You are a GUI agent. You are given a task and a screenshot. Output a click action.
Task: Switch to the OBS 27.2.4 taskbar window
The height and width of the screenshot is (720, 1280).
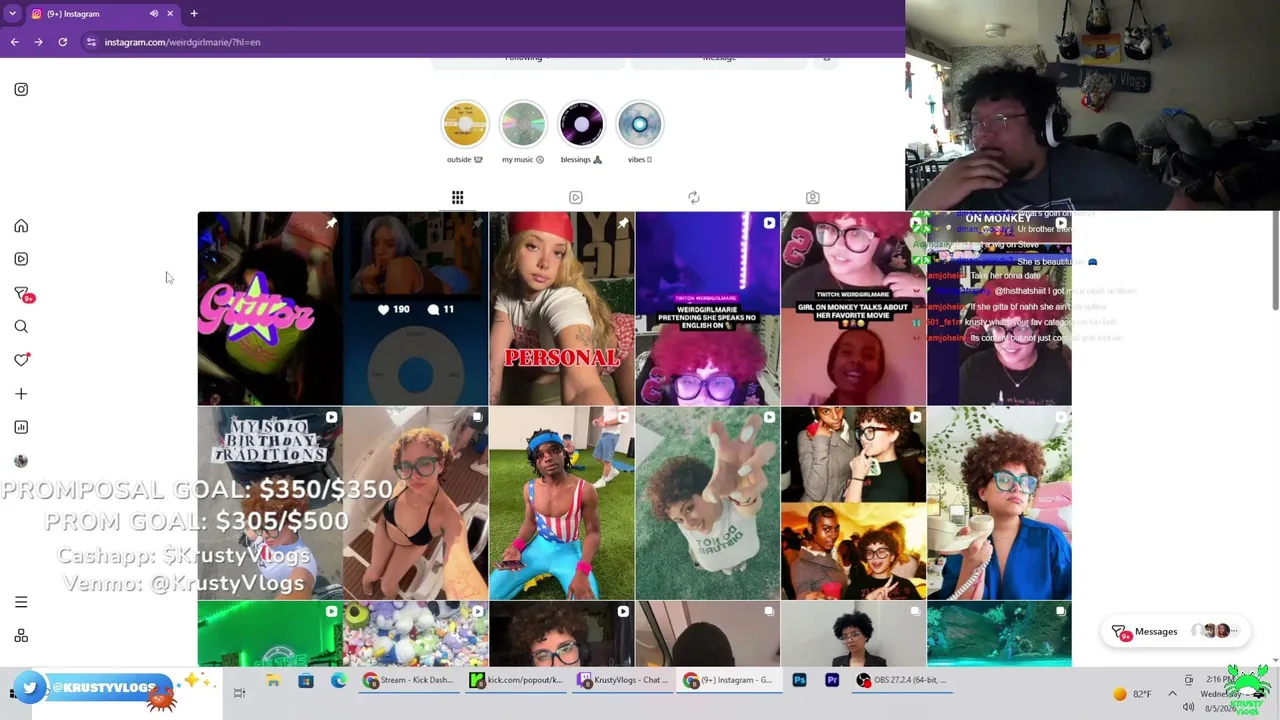pyautogui.click(x=903, y=681)
